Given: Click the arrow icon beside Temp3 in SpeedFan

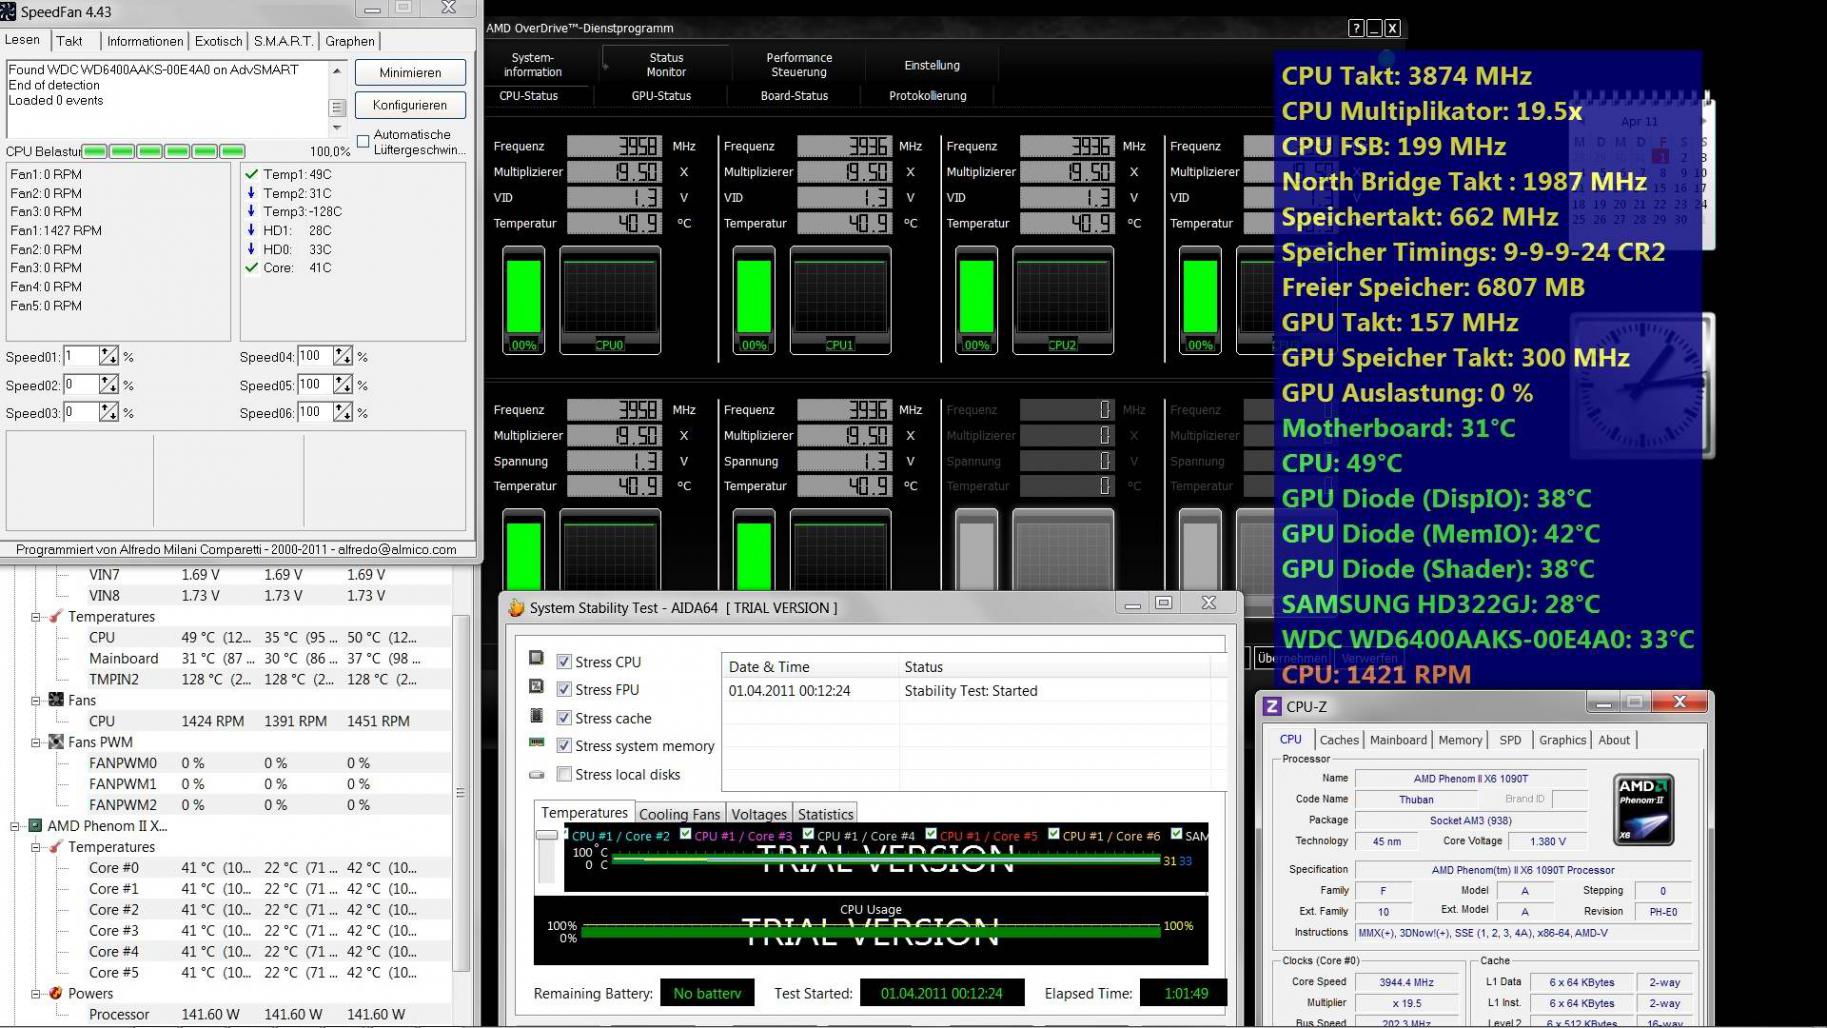Looking at the screenshot, I should pyautogui.click(x=251, y=211).
